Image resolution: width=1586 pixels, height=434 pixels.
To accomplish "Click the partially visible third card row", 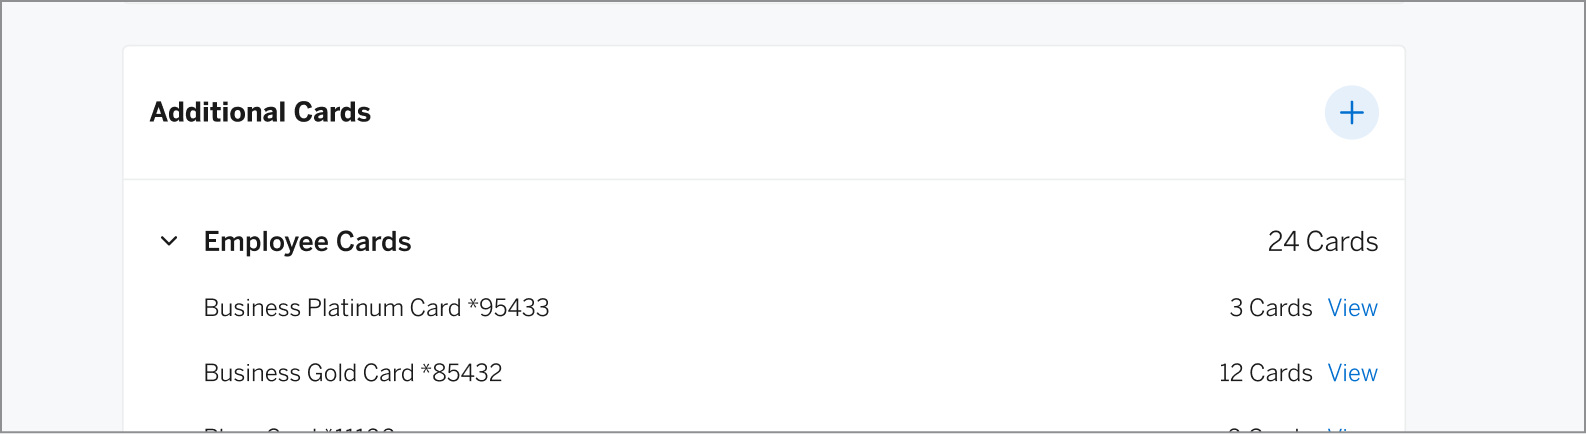I will (x=299, y=429).
